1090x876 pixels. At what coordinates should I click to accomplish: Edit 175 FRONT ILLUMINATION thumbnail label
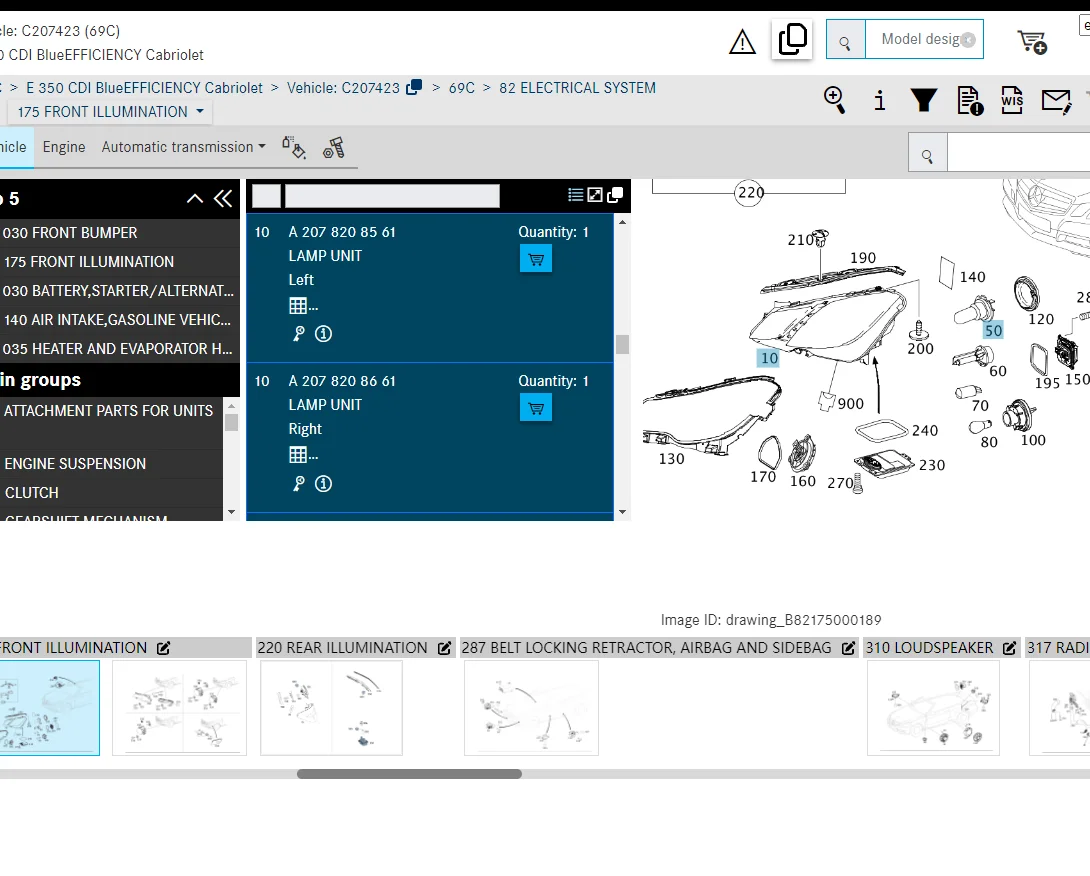[x=163, y=648]
